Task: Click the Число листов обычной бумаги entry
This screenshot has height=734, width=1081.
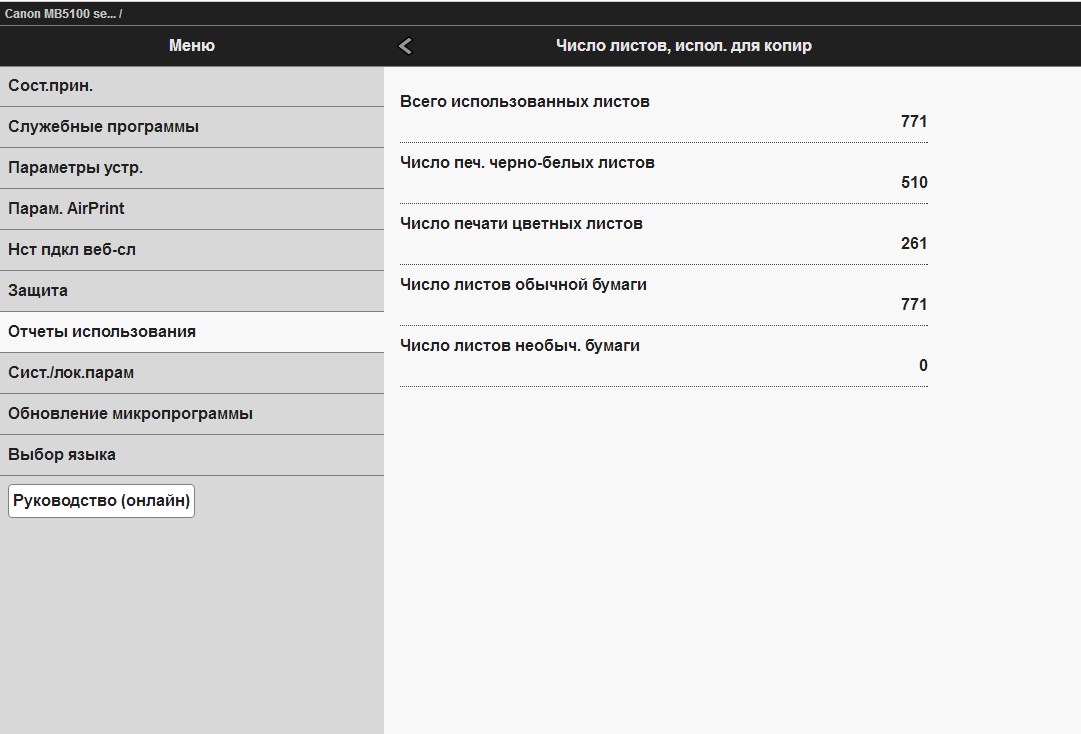Action: pos(663,295)
